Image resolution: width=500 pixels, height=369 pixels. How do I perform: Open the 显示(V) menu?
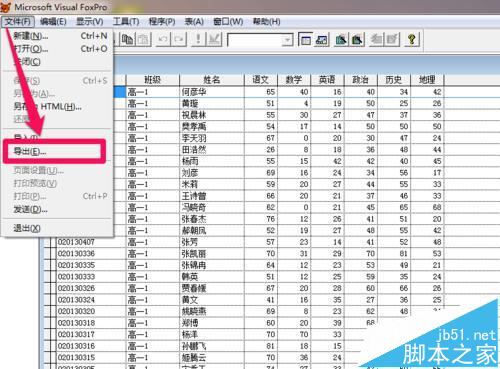coord(90,22)
